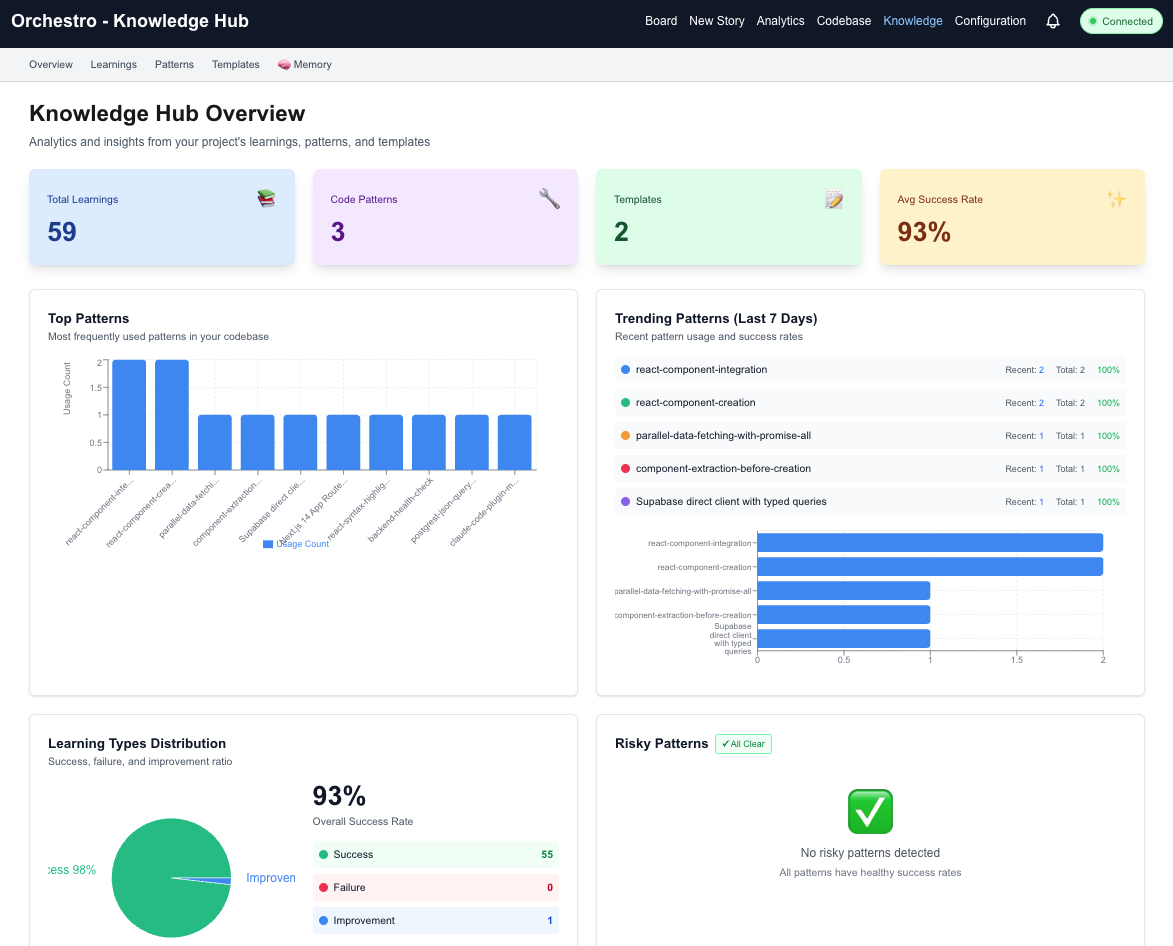Click the blue Improvement dot in the legend

coord(323,920)
